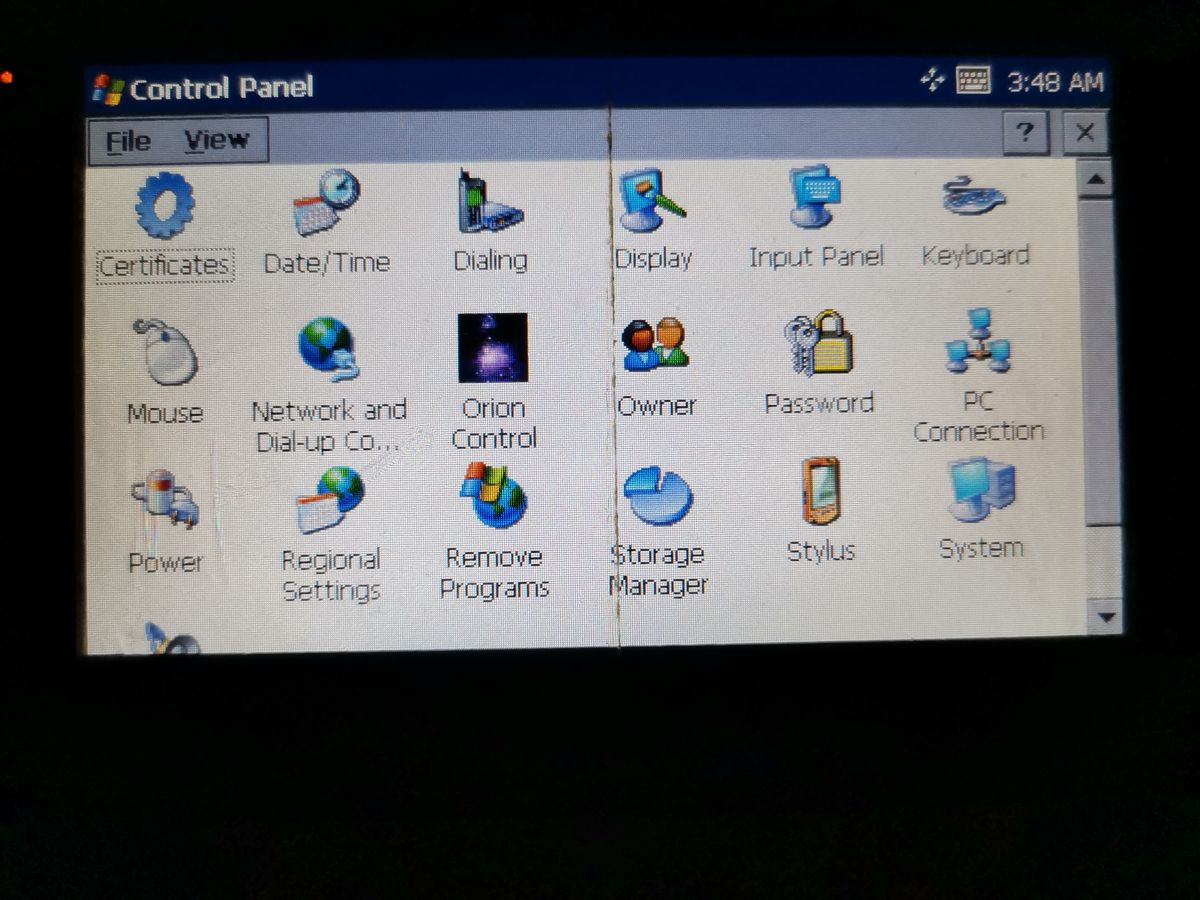1200x900 pixels.
Task: Select the Certificates label text
Action: (165, 265)
